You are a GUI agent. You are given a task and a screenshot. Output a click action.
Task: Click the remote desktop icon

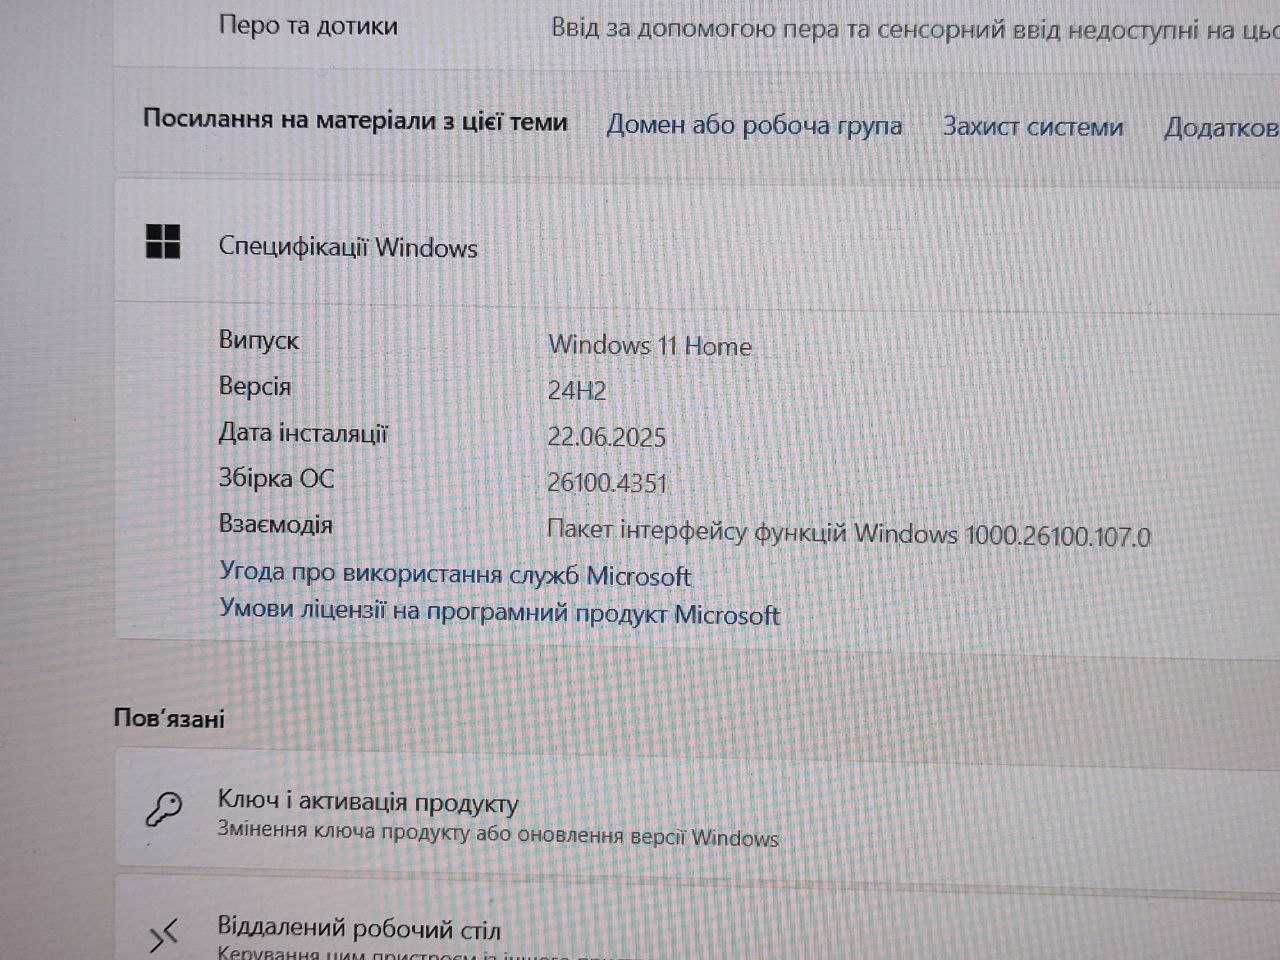coord(164,935)
